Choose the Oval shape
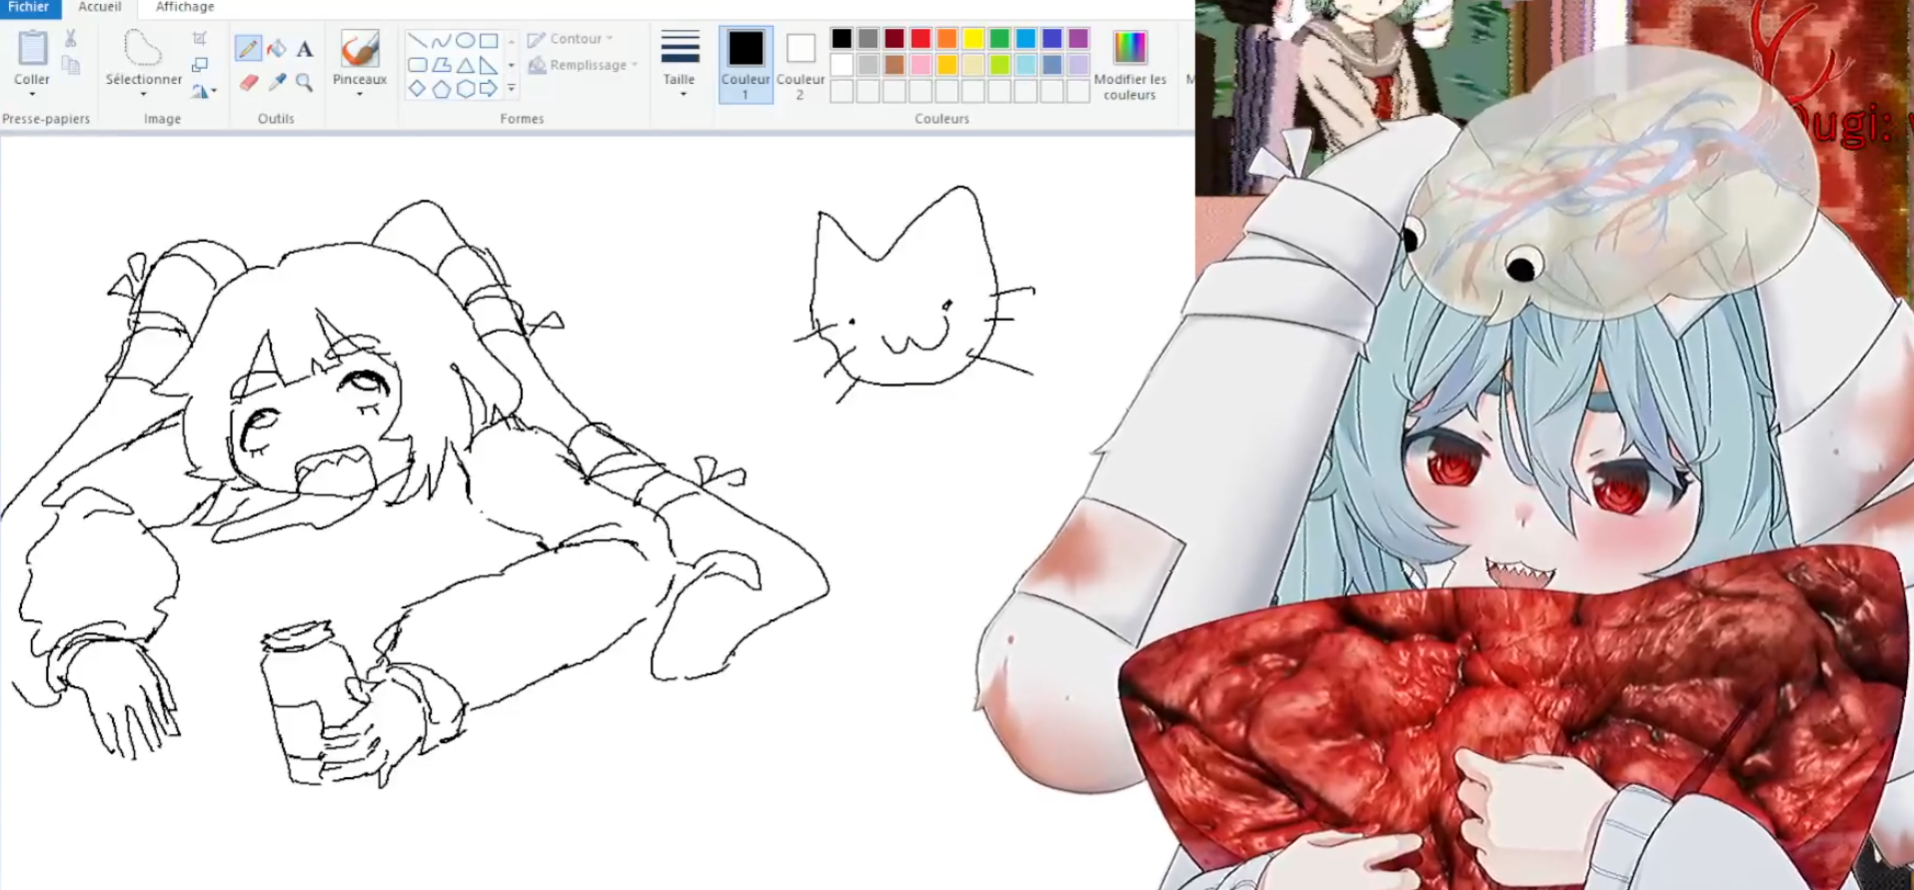1914x890 pixels. [465, 41]
